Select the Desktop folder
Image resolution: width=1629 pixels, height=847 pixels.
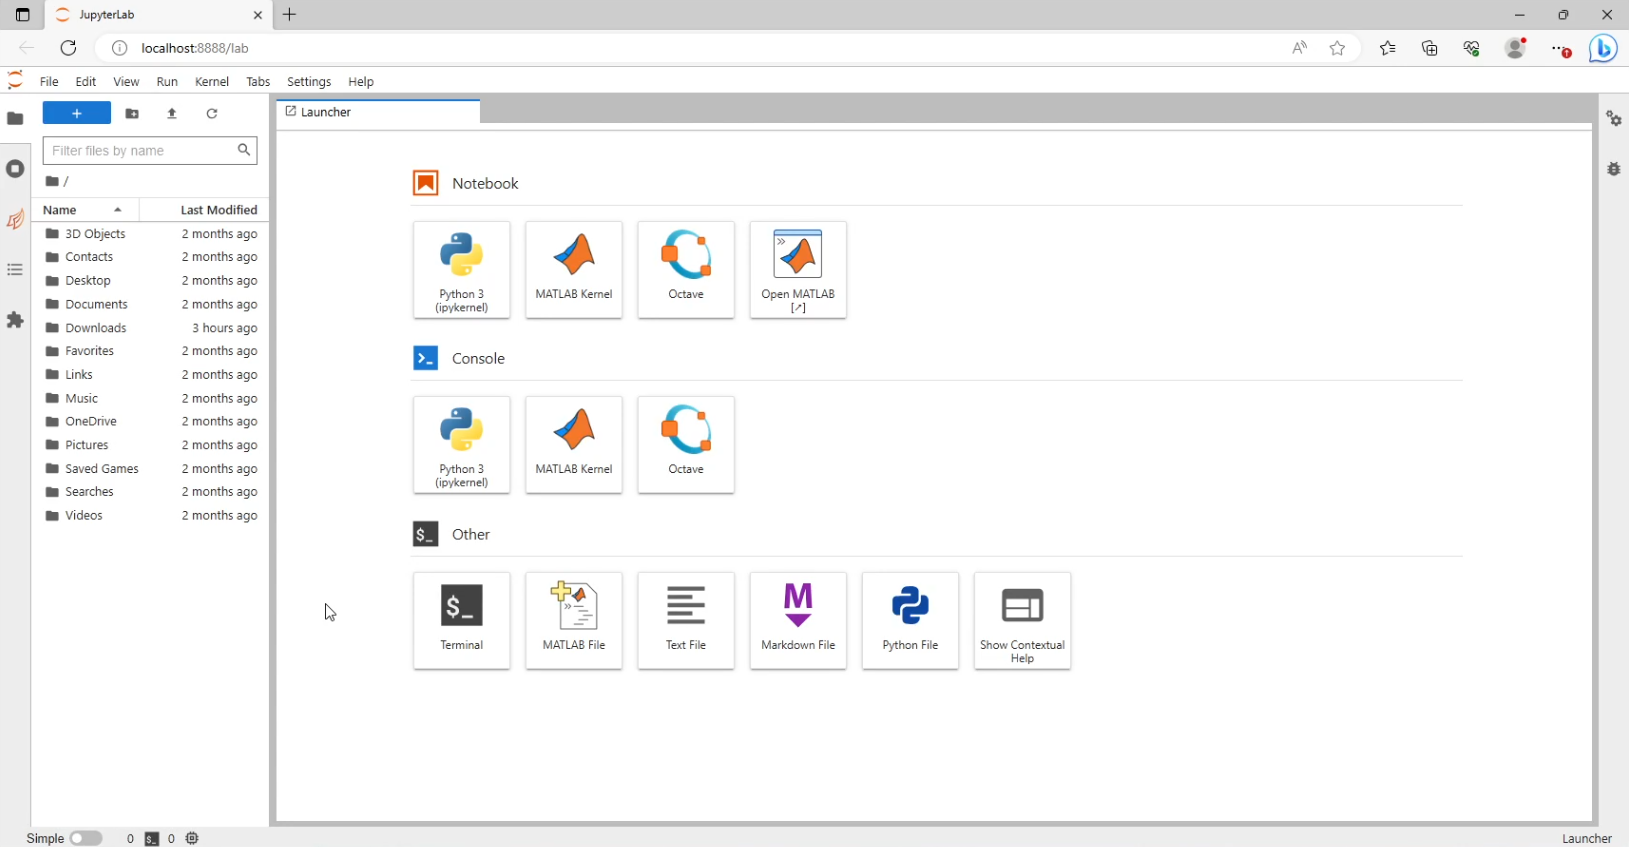[x=151, y=281]
